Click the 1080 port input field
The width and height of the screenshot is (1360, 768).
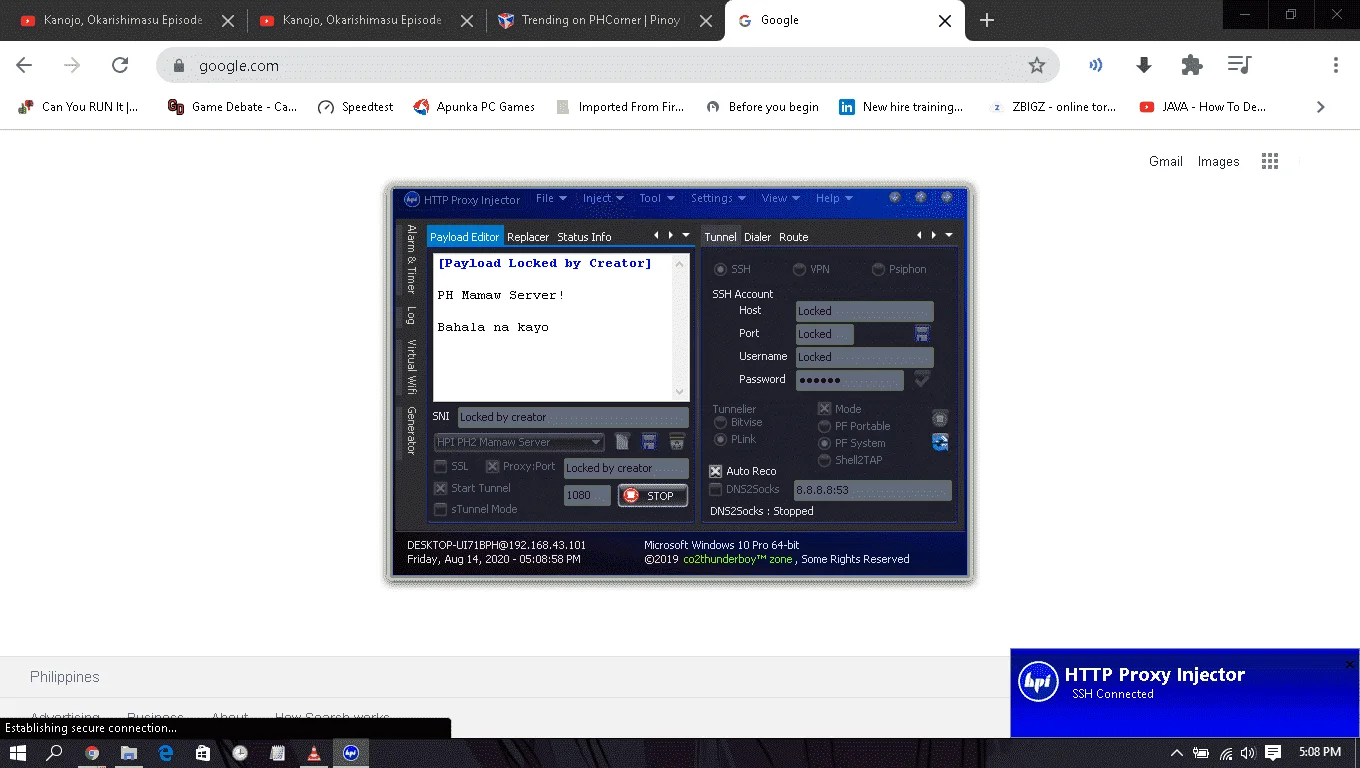(x=587, y=495)
